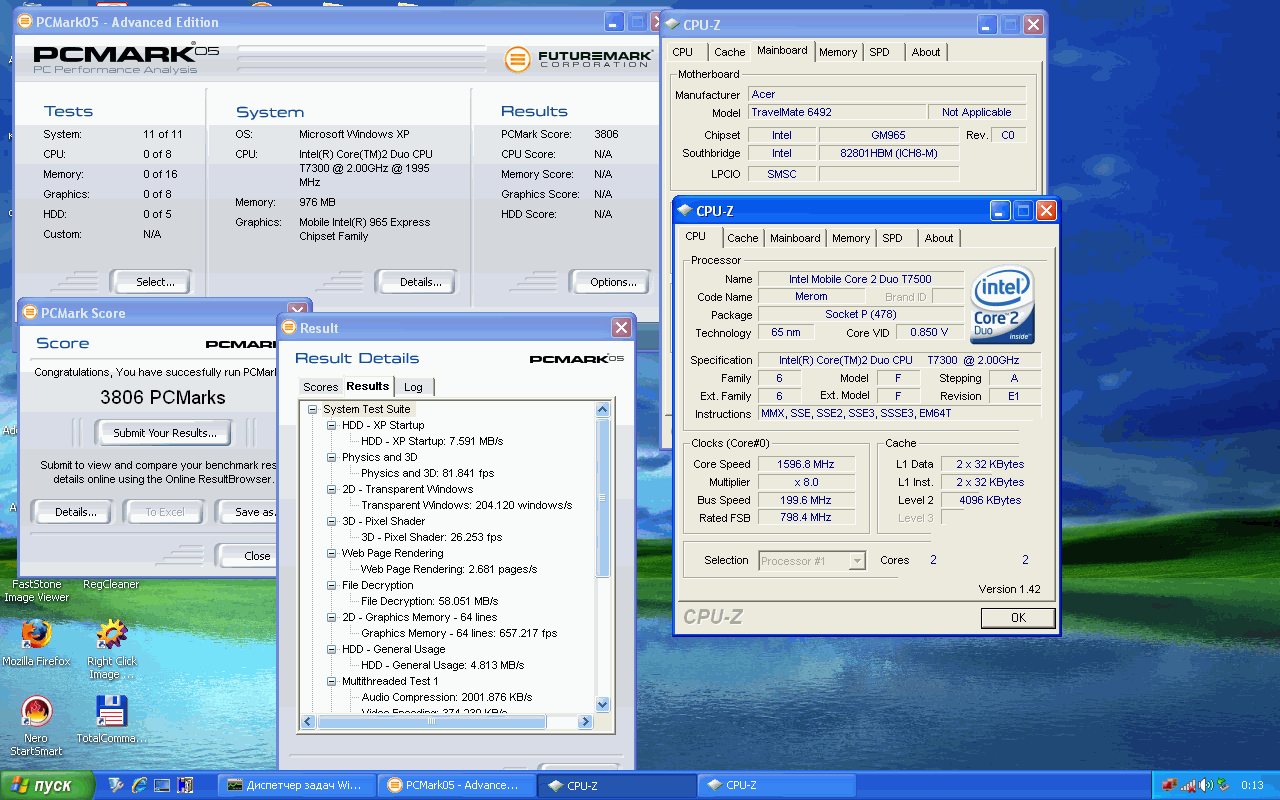The height and width of the screenshot is (800, 1280).
Task: Collapse the HDD - XP Startup node
Action: pyautogui.click(x=332, y=425)
